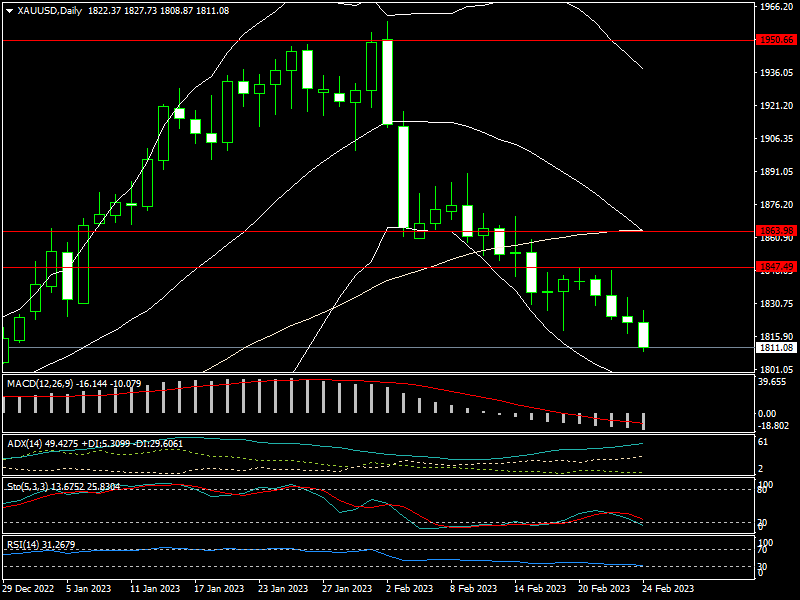Click the 39.655 value on the MACD scale

click(775, 382)
